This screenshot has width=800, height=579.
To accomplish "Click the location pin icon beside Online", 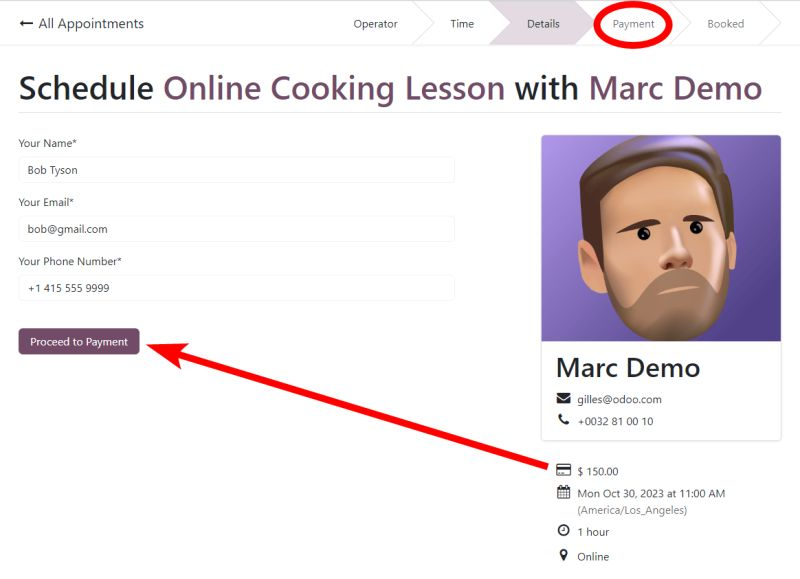I will [563, 555].
